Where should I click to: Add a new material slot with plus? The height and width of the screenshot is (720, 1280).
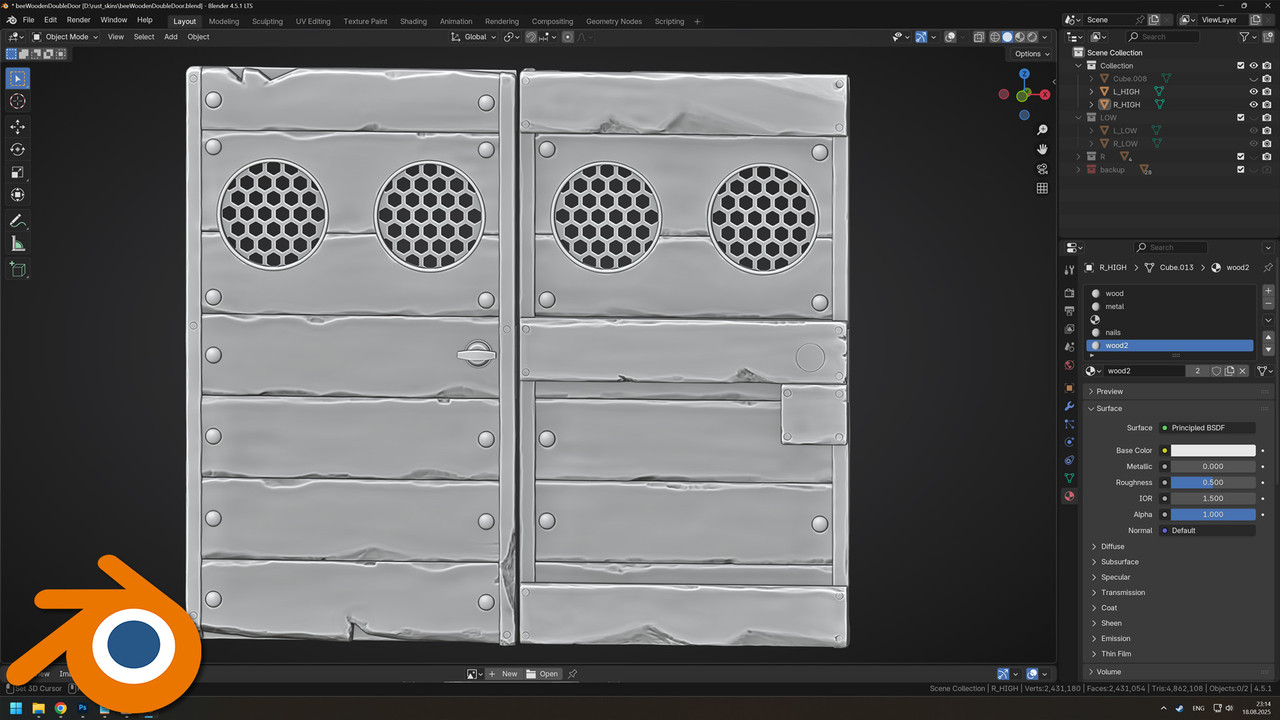coord(1268,291)
